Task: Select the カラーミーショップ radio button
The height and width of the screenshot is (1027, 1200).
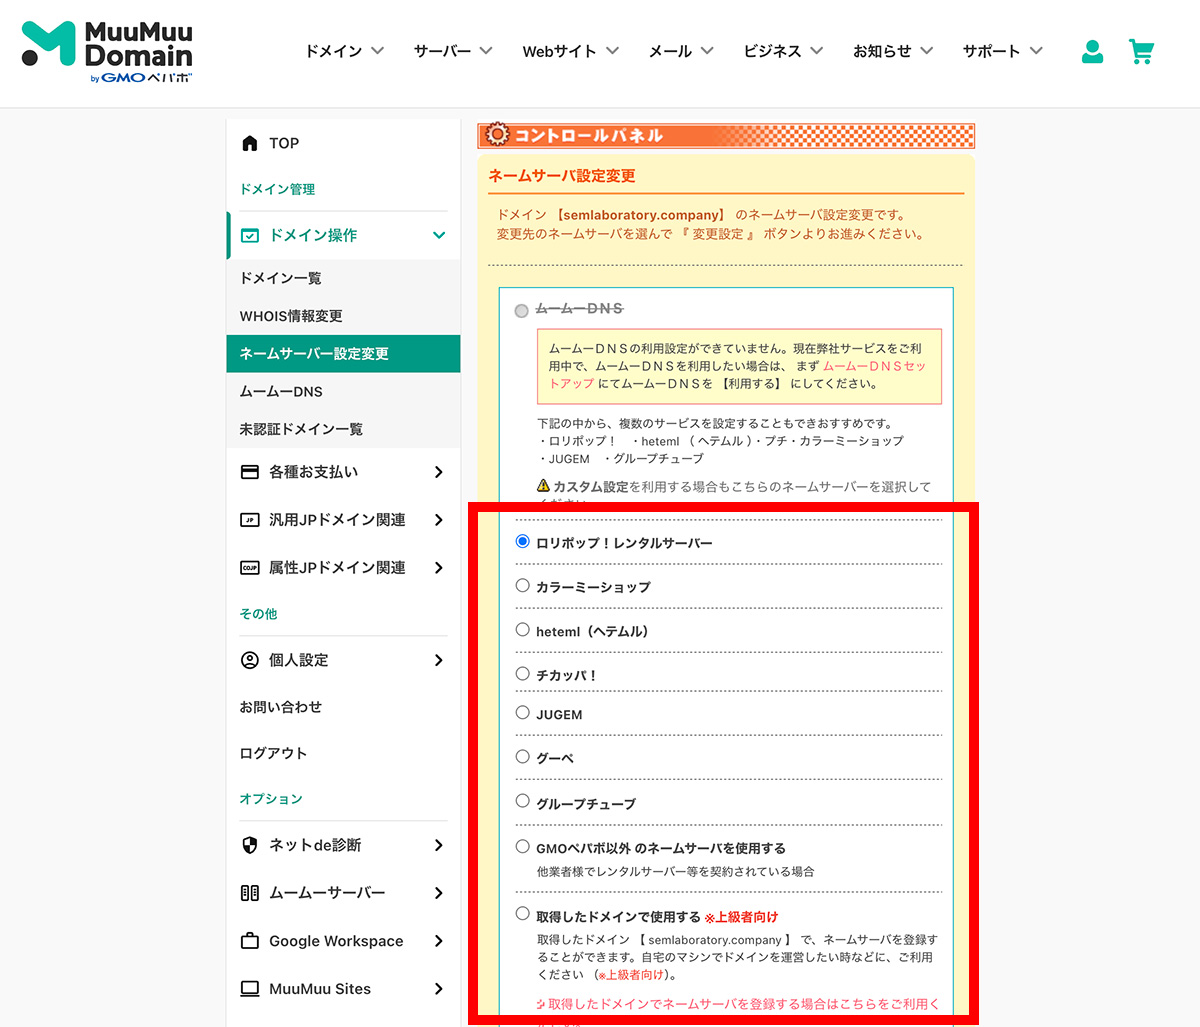Action: [x=522, y=586]
